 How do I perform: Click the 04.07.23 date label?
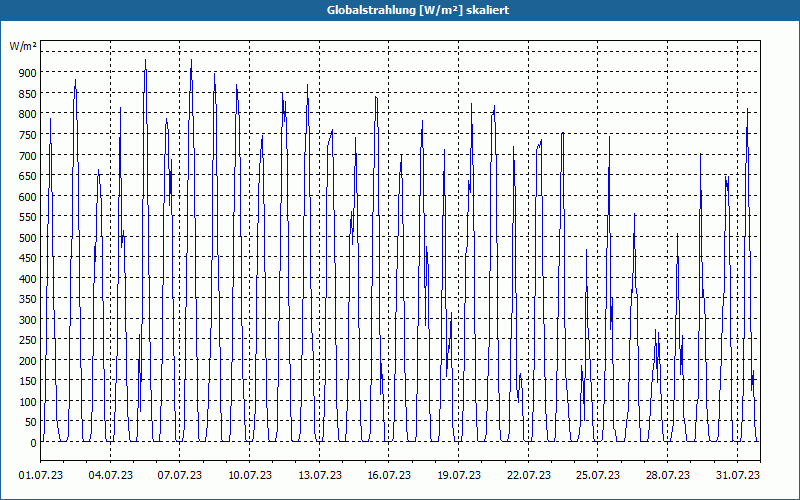(x=110, y=475)
